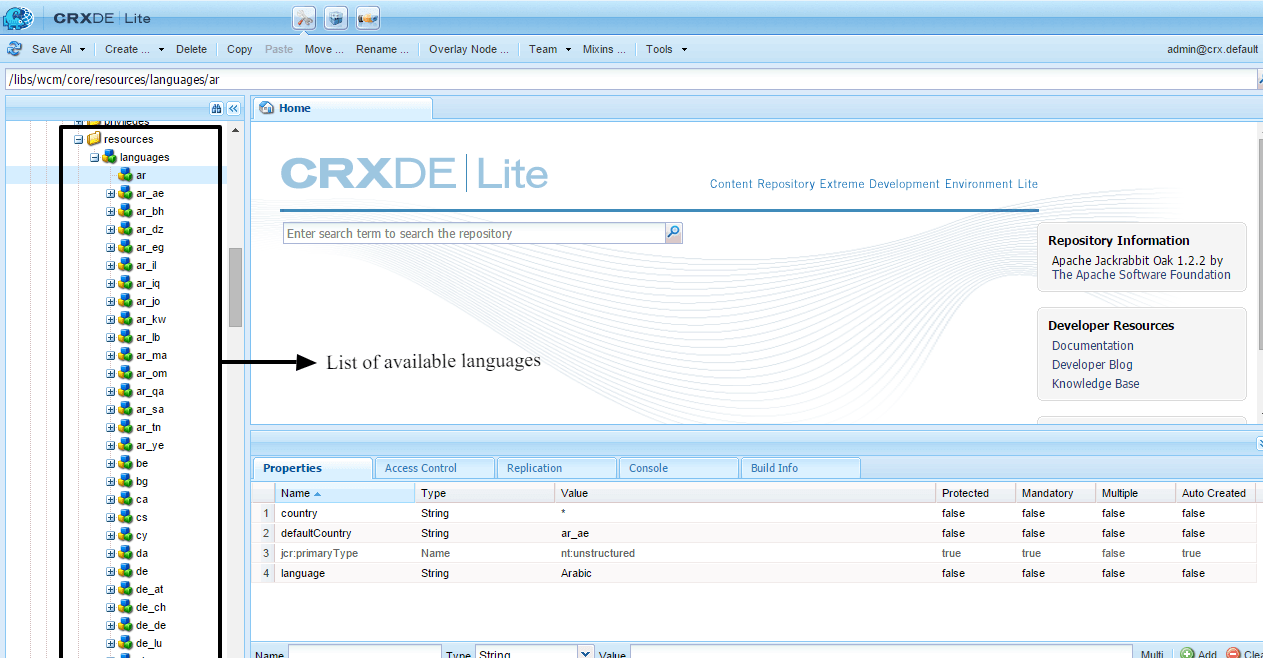This screenshot has width=1263, height=658.
Task: Collapse the resources folder node
Action: (x=79, y=140)
